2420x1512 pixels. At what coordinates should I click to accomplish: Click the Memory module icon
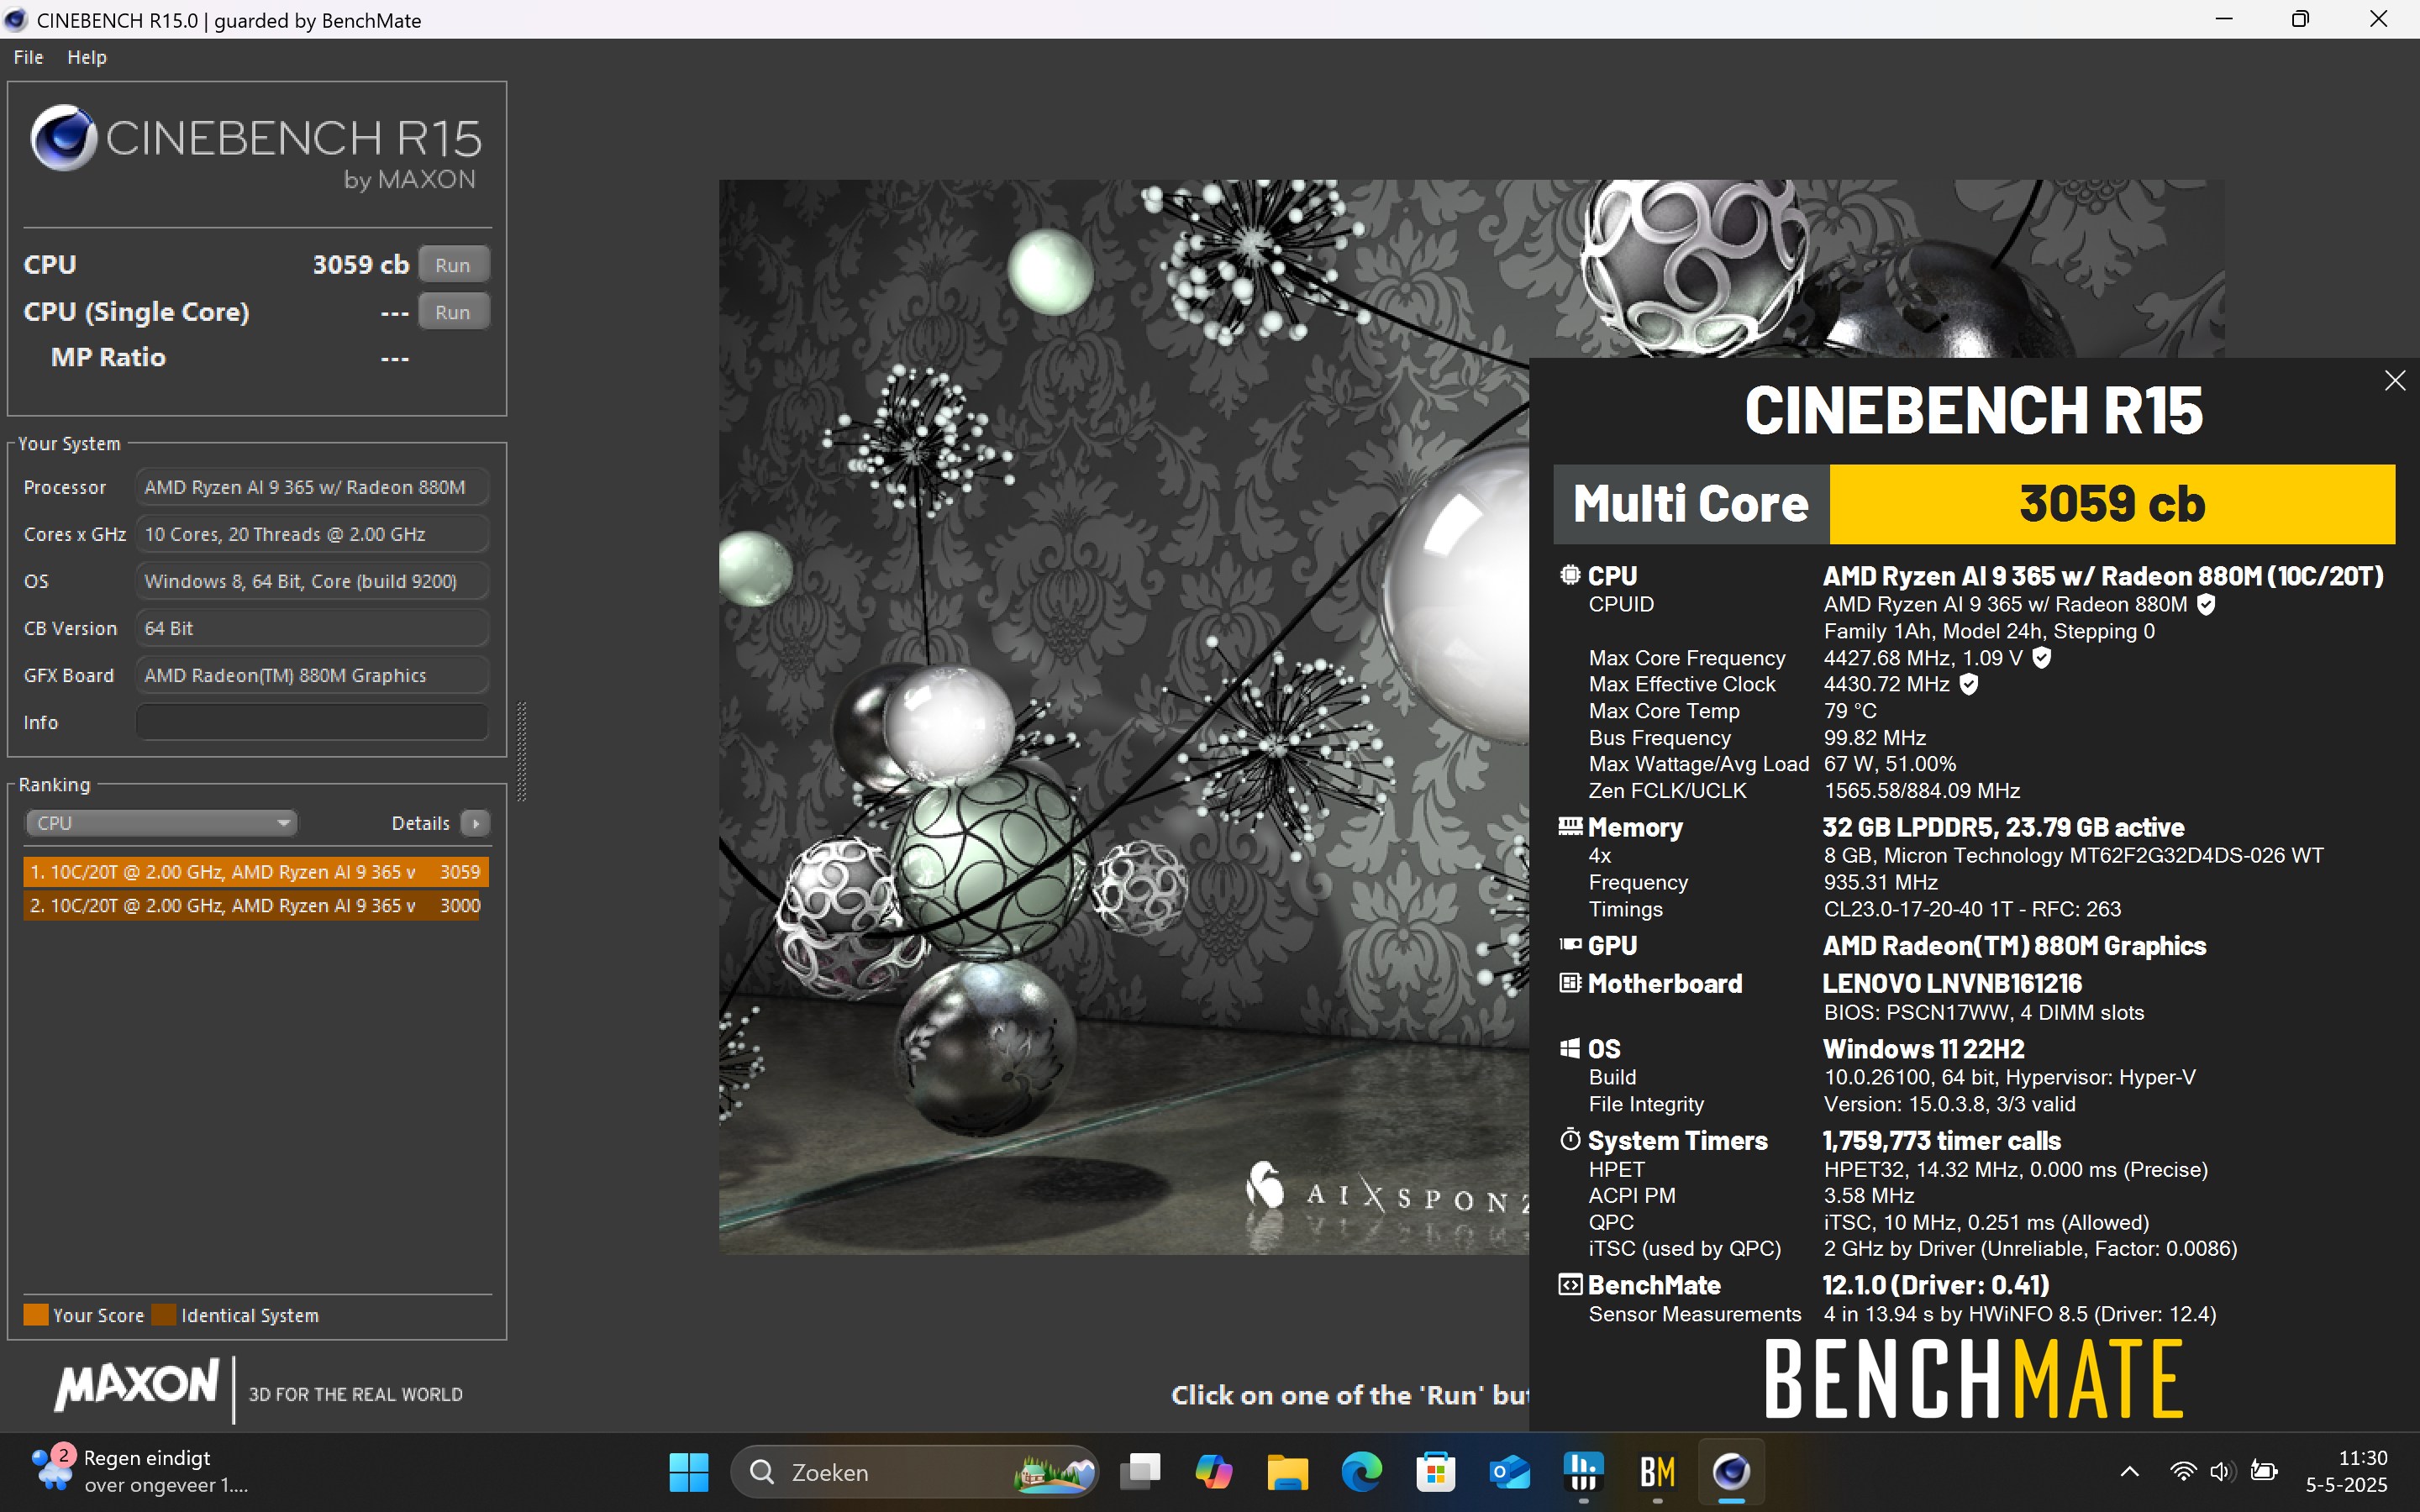(x=1570, y=826)
